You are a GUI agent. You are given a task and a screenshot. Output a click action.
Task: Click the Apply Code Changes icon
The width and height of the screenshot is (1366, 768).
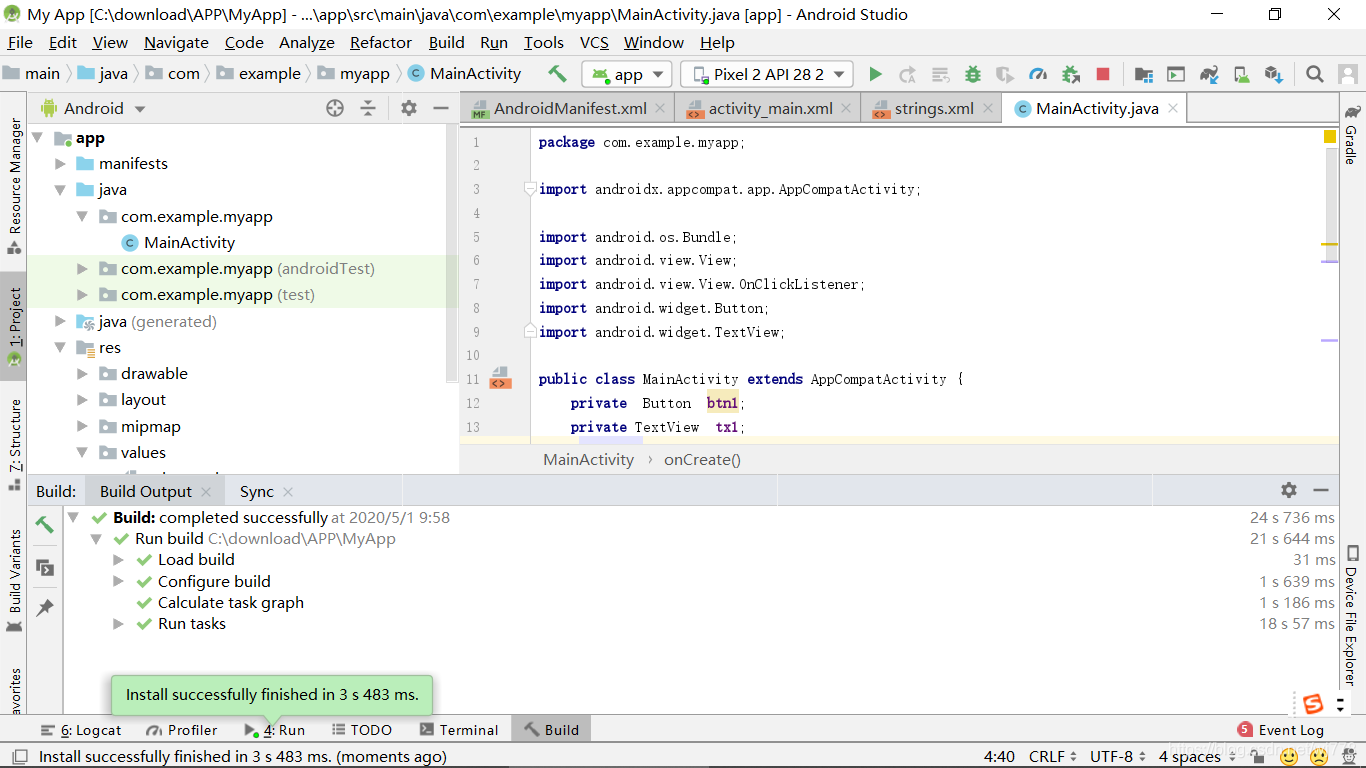coord(940,74)
